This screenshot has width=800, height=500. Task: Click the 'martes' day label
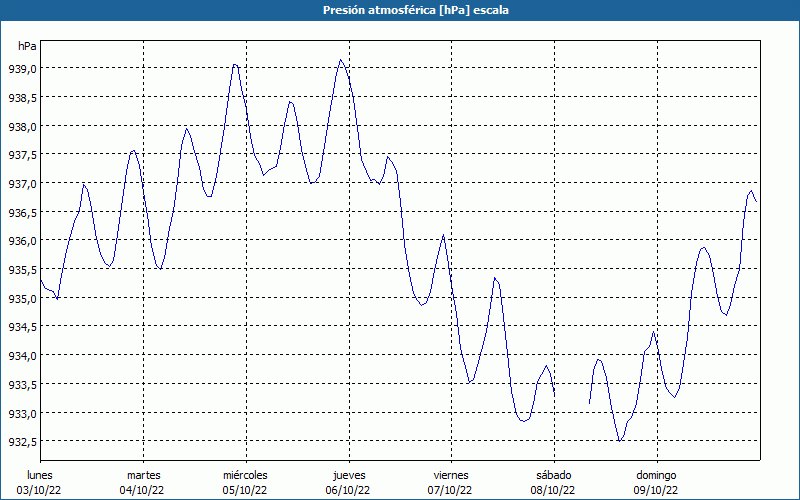(144, 475)
